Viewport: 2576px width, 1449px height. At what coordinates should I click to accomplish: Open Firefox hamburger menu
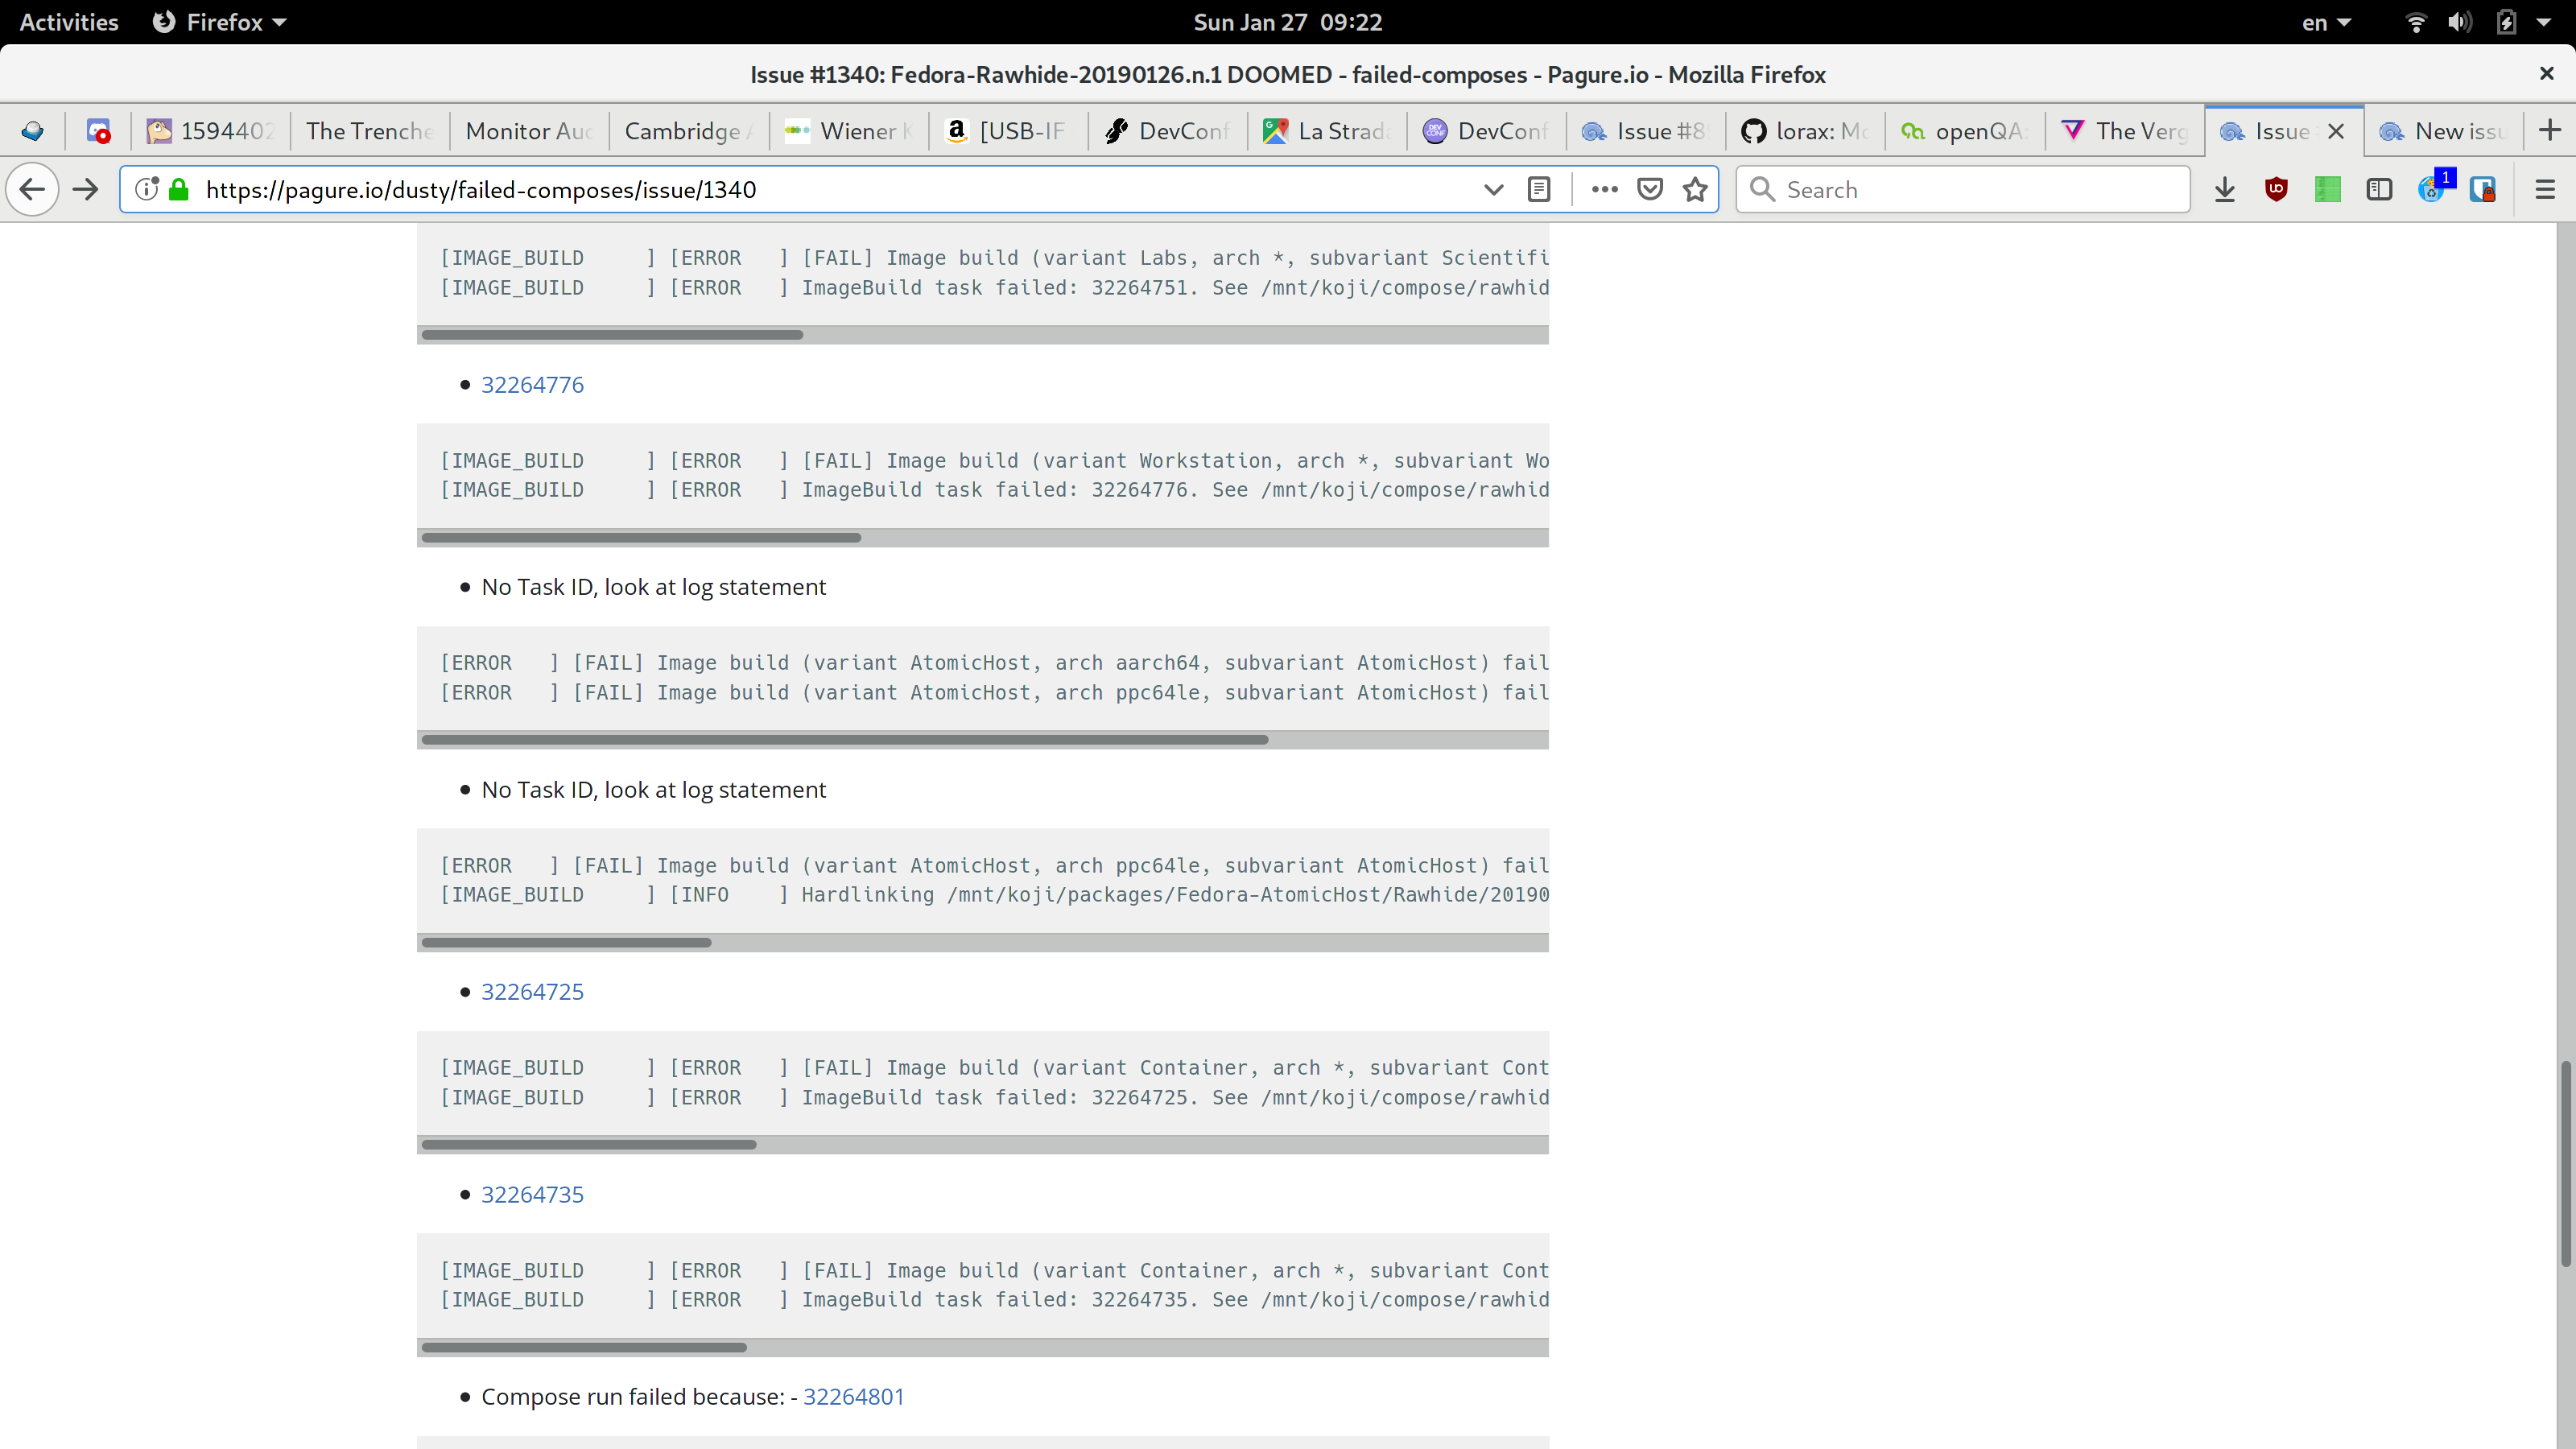[2545, 189]
